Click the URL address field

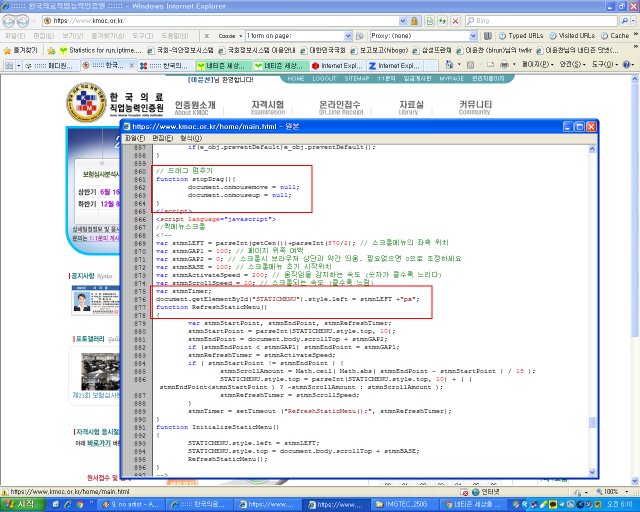[x=222, y=21]
